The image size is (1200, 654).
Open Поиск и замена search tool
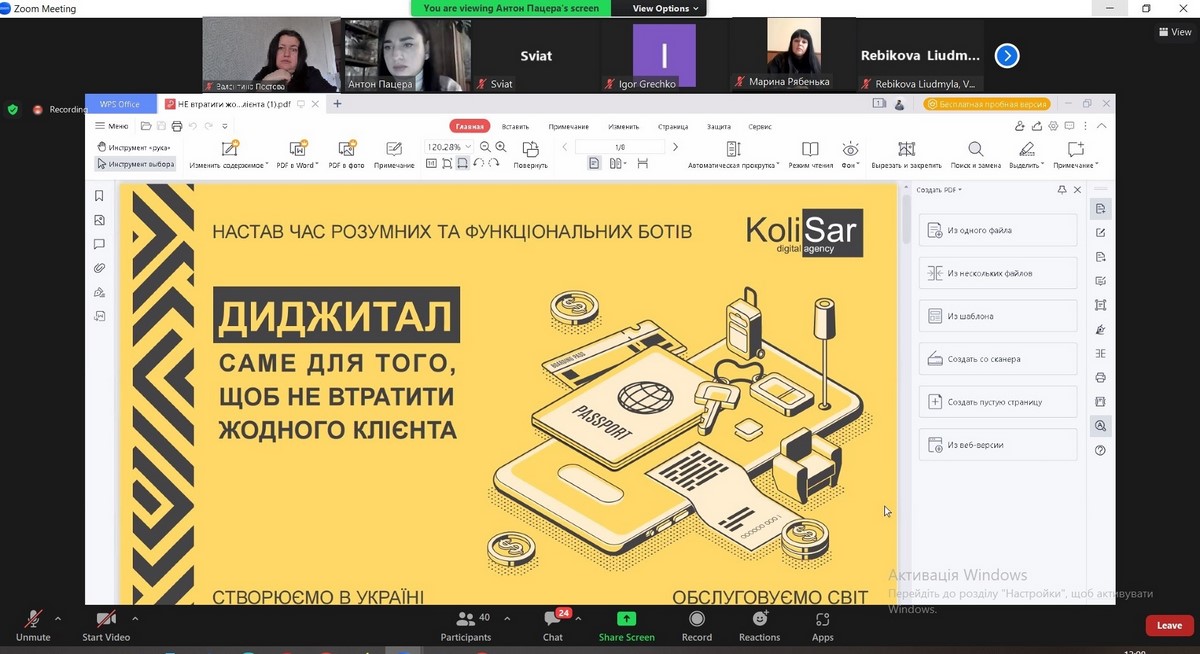tap(975, 149)
